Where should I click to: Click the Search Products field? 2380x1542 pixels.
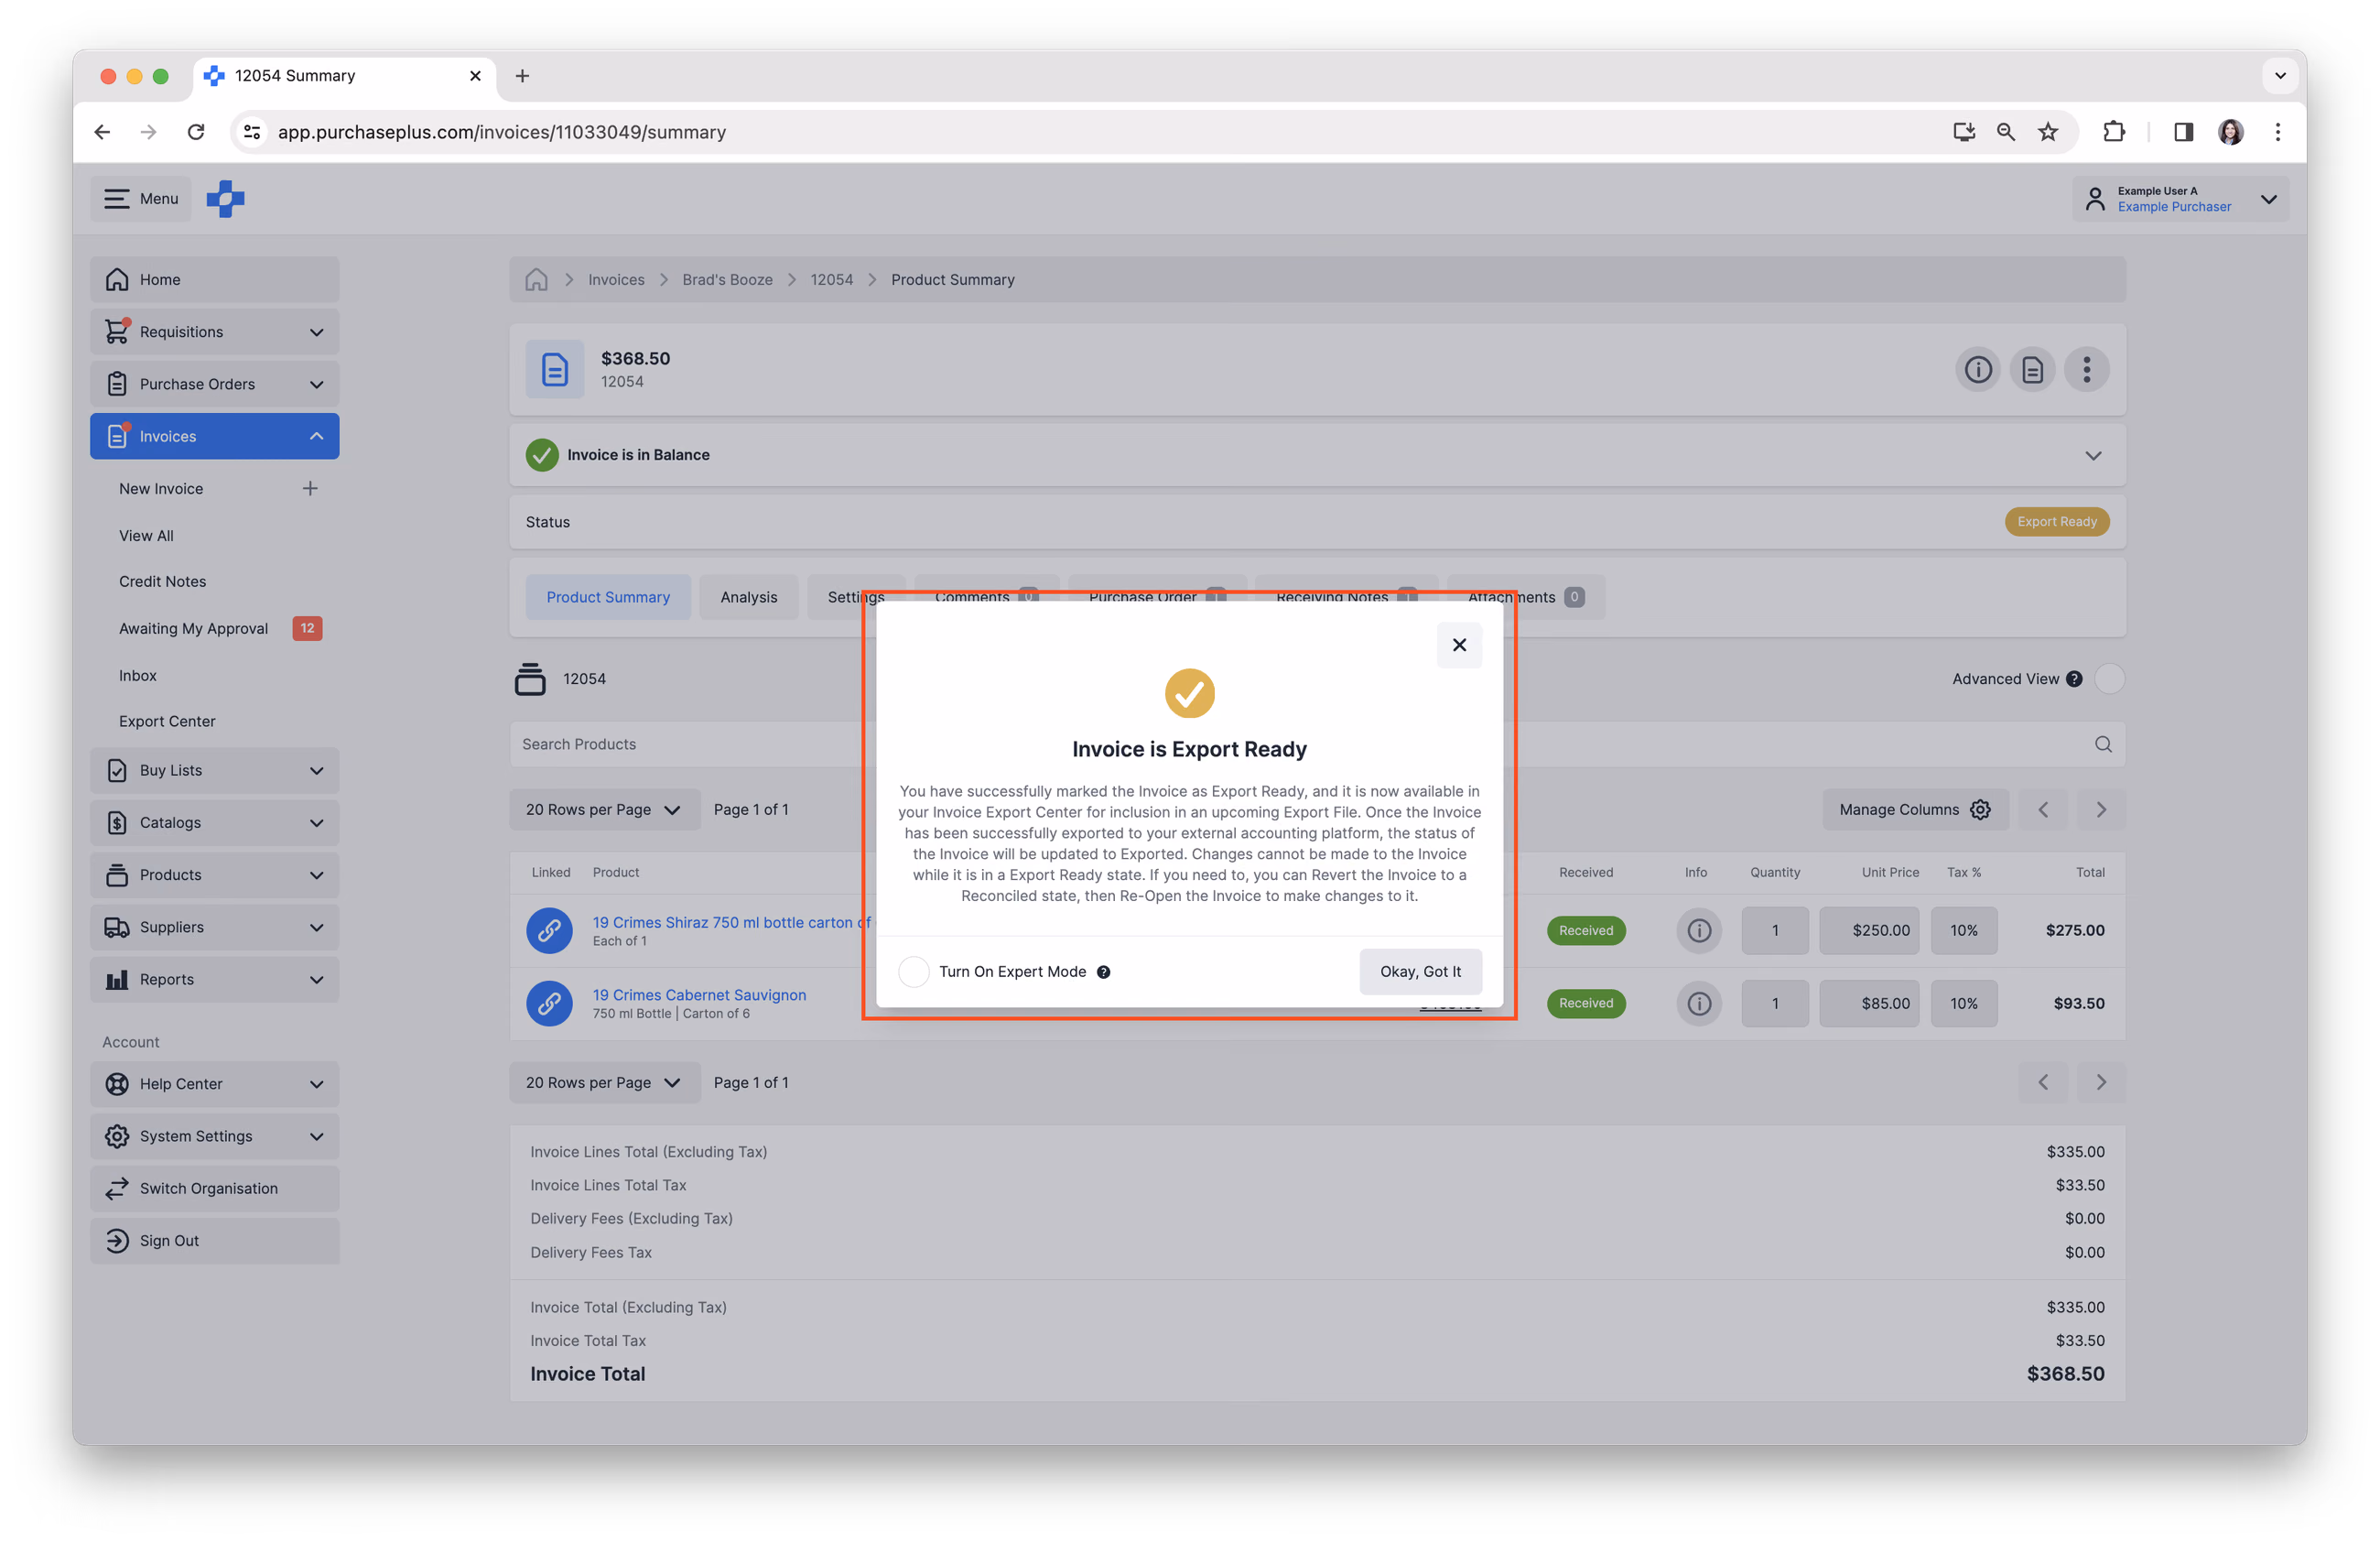[1316, 744]
